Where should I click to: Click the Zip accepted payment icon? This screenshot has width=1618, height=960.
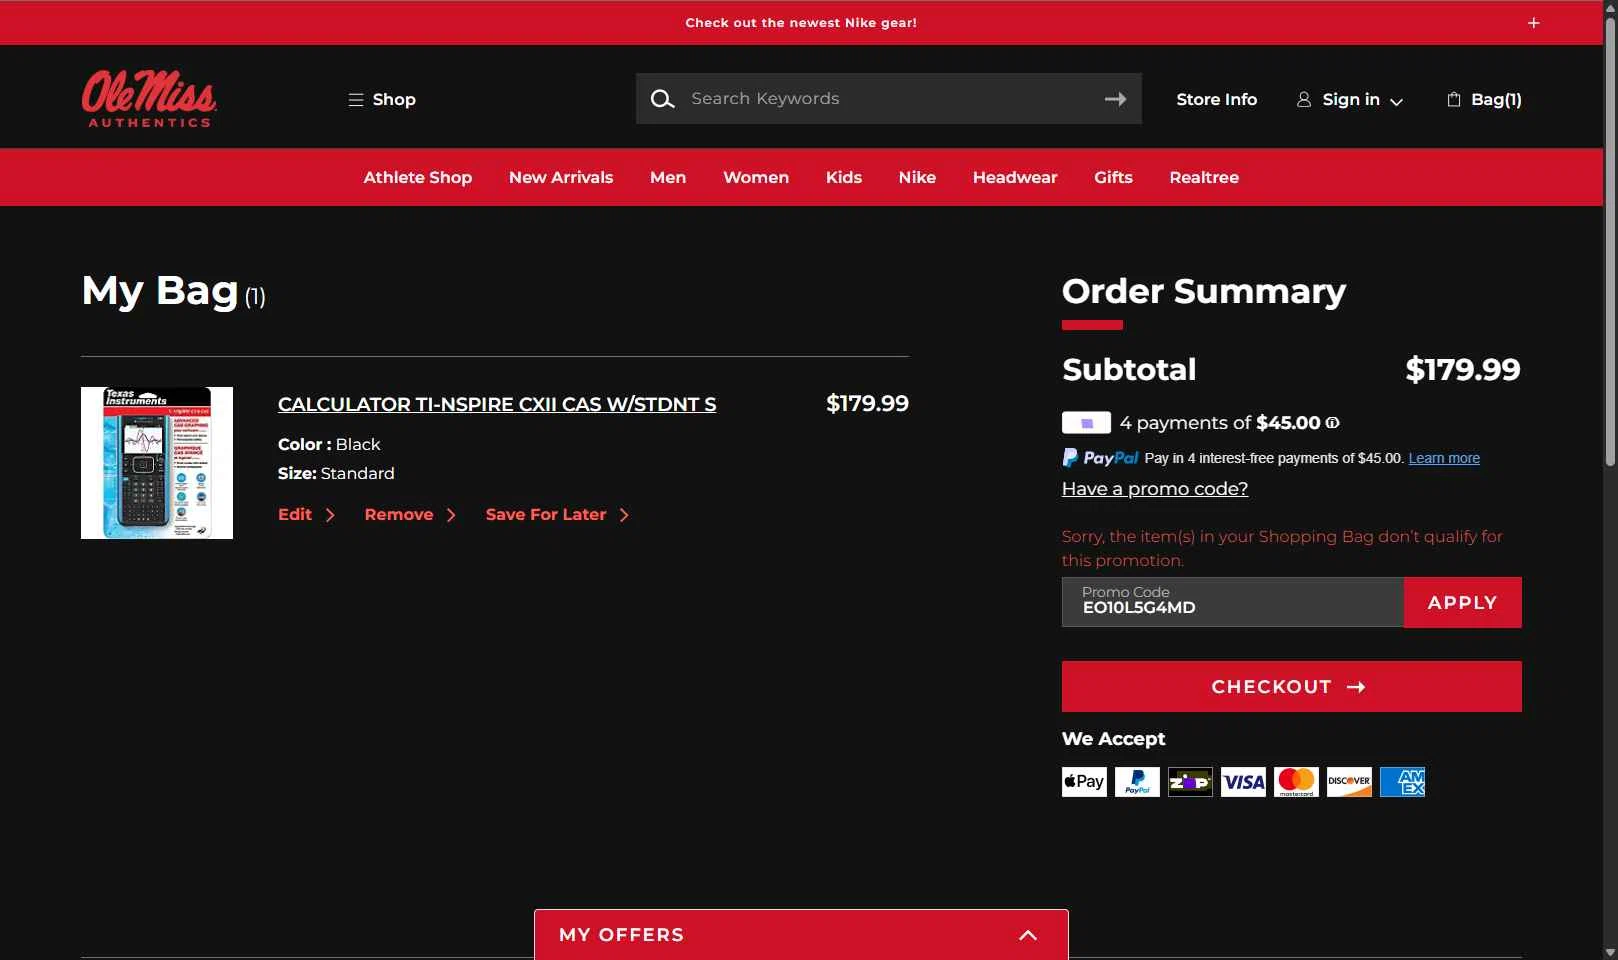click(1190, 782)
